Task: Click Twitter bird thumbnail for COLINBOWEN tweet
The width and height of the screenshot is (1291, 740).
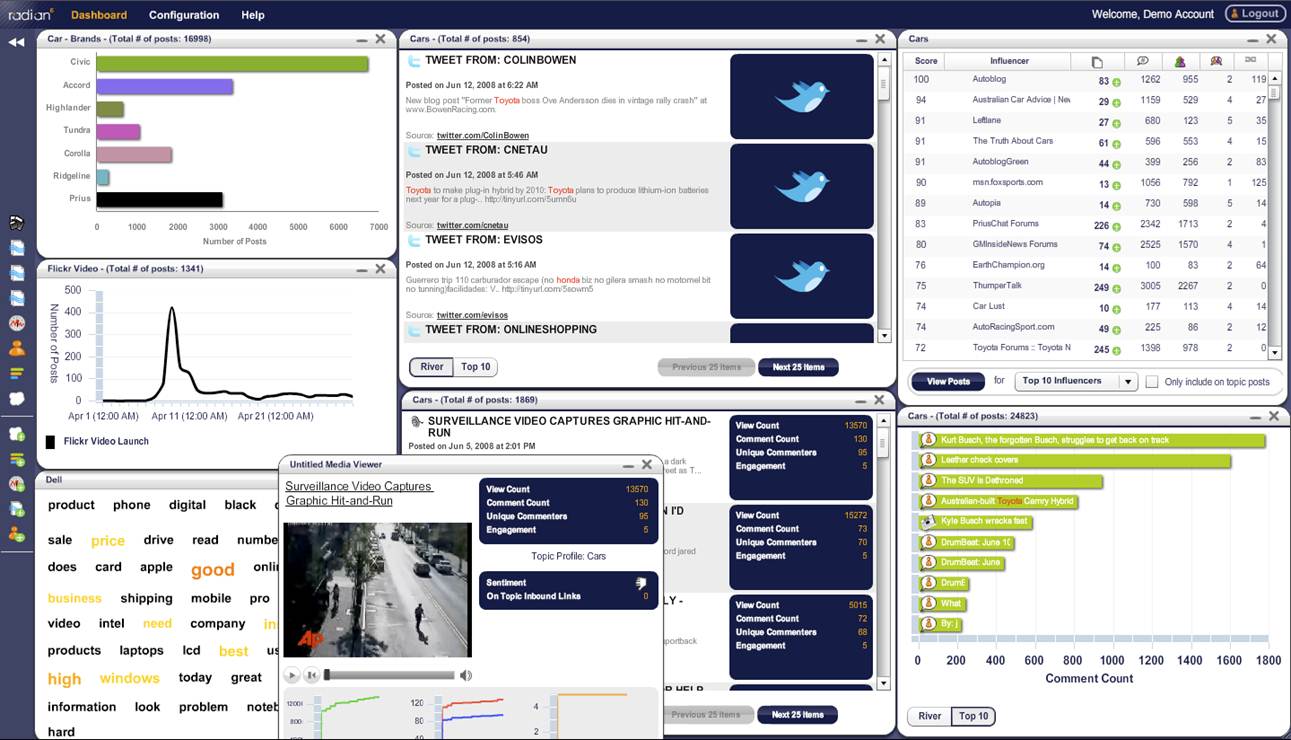Action: (802, 97)
